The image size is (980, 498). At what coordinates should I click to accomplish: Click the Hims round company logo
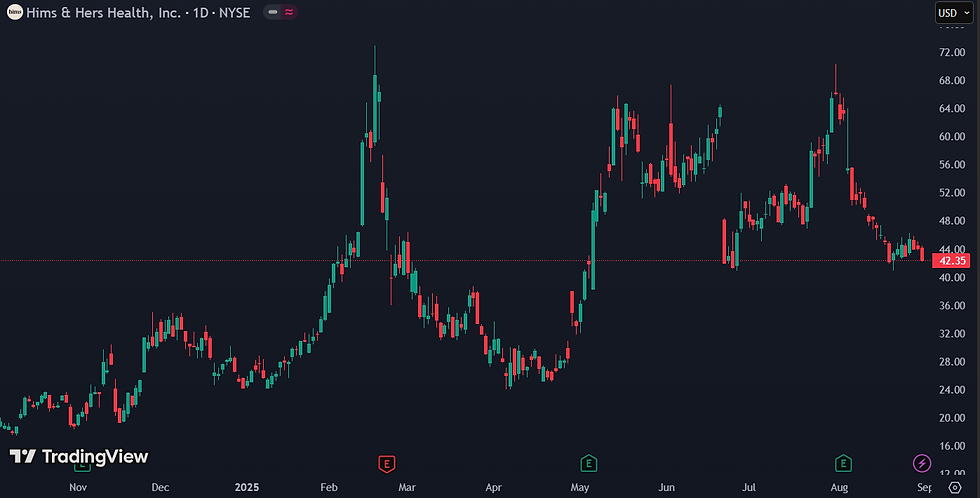pos(14,12)
